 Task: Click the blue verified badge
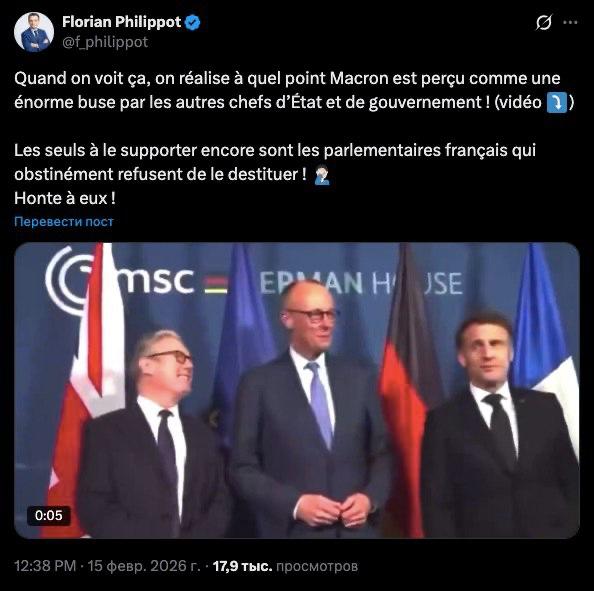192,22
